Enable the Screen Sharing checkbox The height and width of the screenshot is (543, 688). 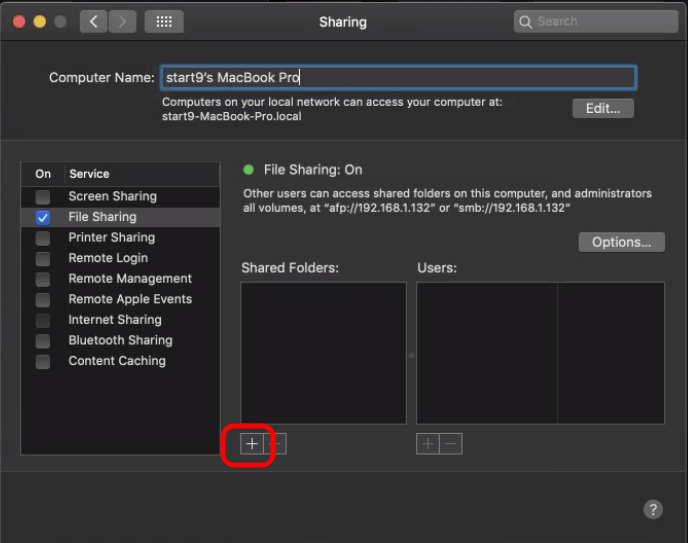[43, 197]
